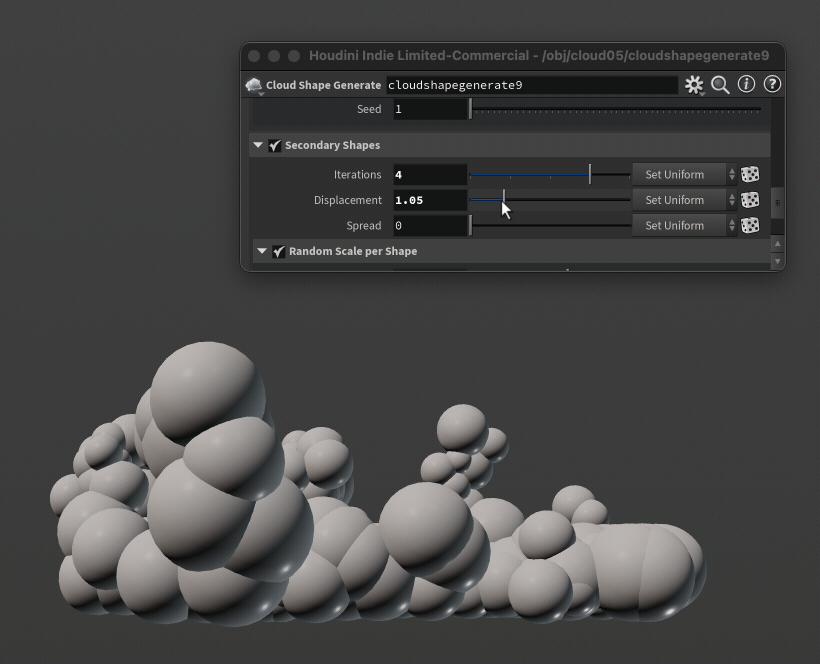Click the Seed value field
Screen dimensions: 820x664
pyautogui.click(x=430, y=109)
